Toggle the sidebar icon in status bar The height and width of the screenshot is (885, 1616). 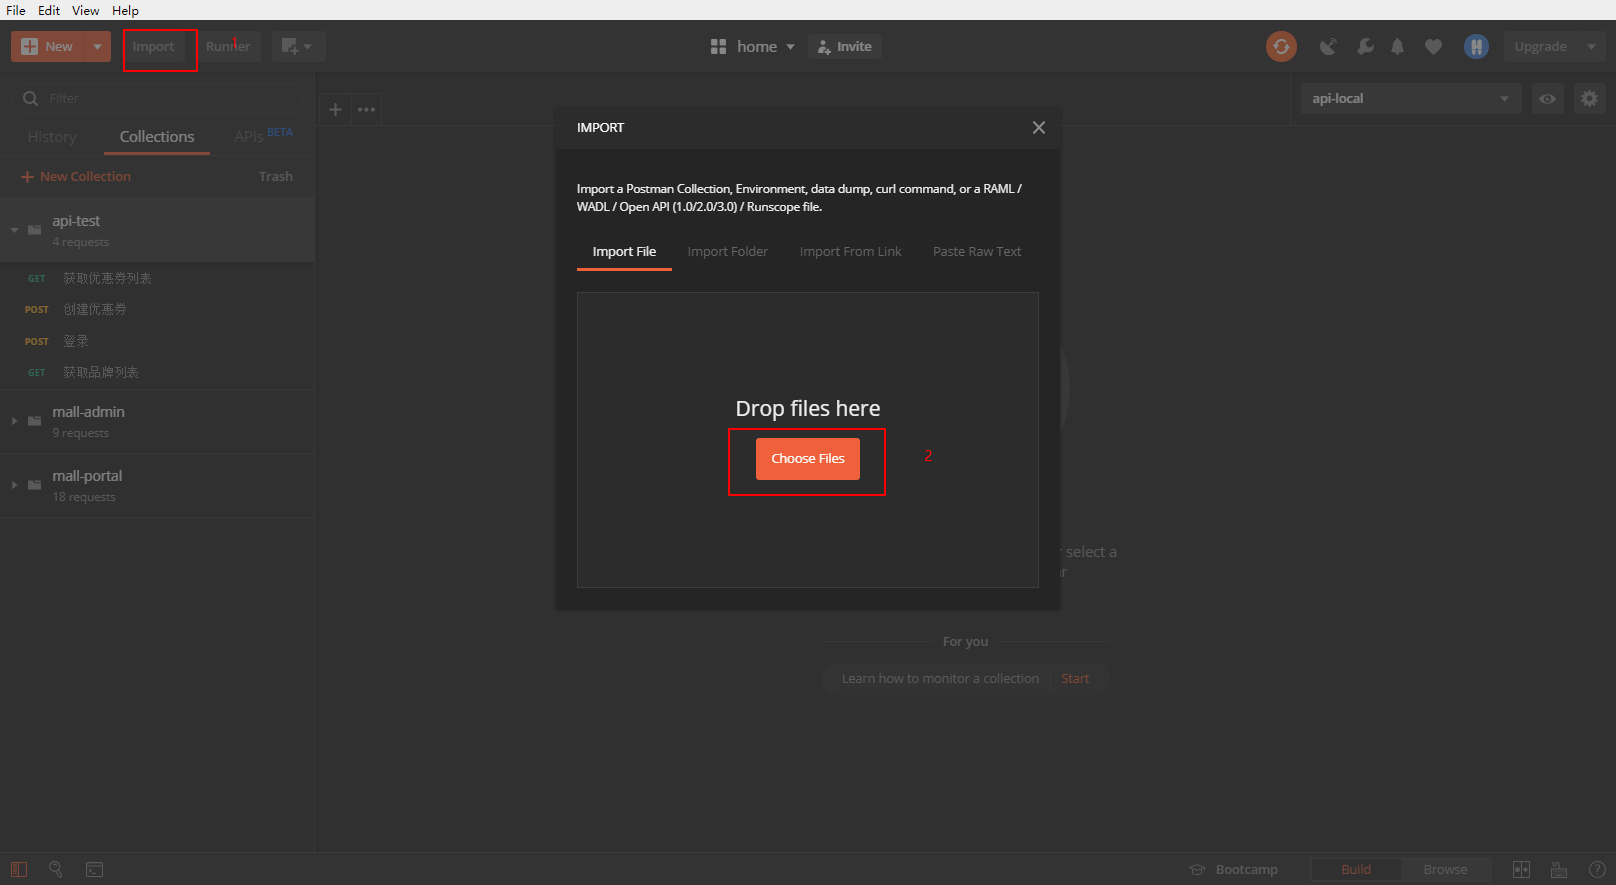click(19, 869)
